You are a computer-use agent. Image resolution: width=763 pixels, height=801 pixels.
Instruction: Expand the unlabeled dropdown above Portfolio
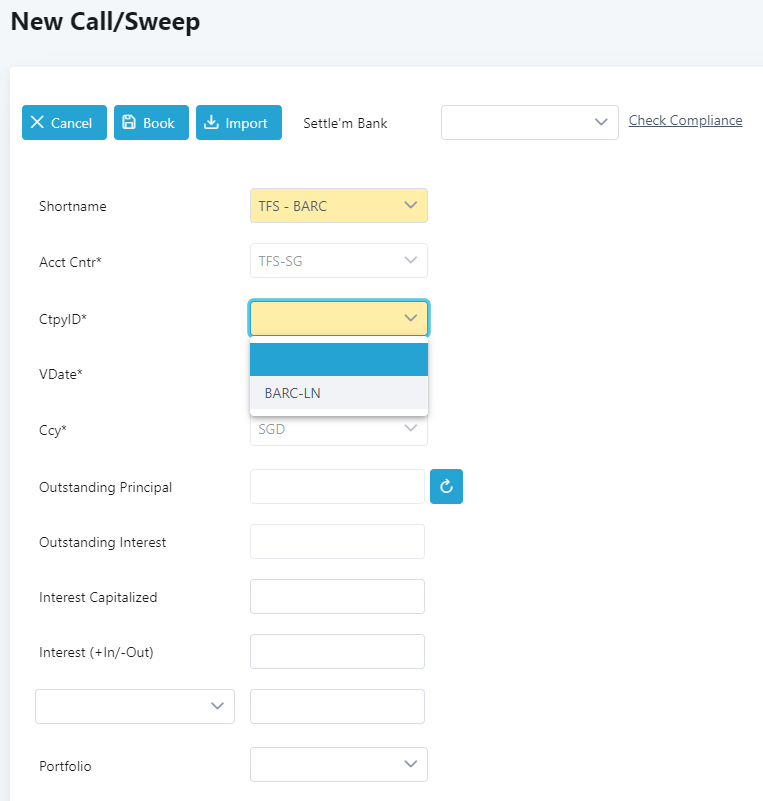(135, 706)
